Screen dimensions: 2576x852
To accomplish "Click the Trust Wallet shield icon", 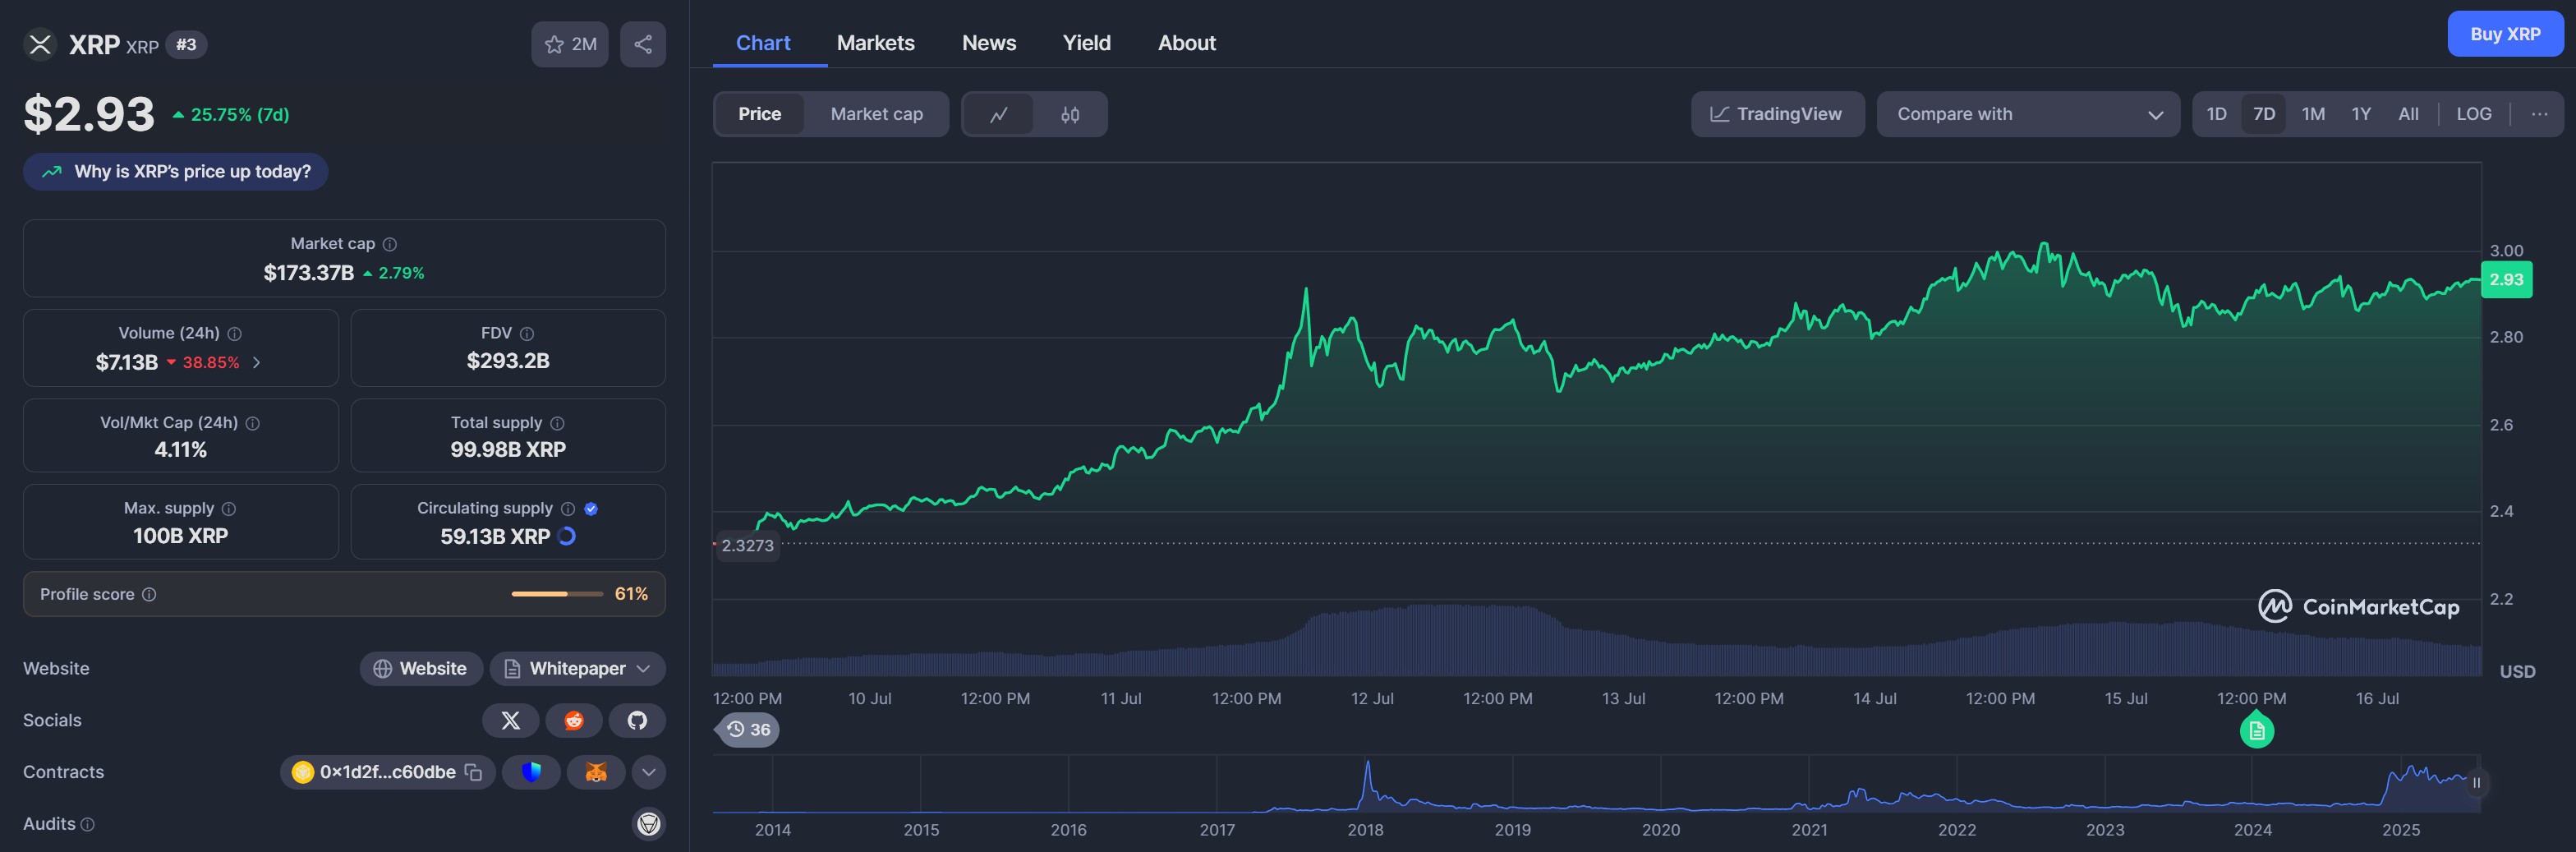I will click(x=531, y=773).
